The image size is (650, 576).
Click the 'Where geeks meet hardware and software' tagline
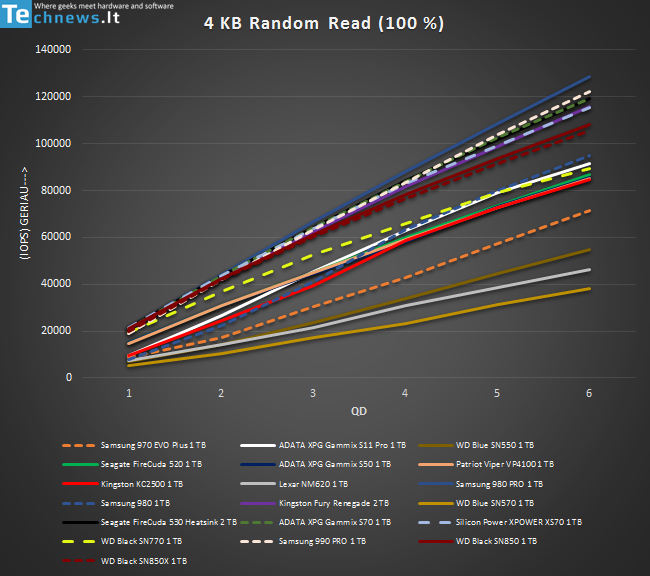tap(104, 6)
